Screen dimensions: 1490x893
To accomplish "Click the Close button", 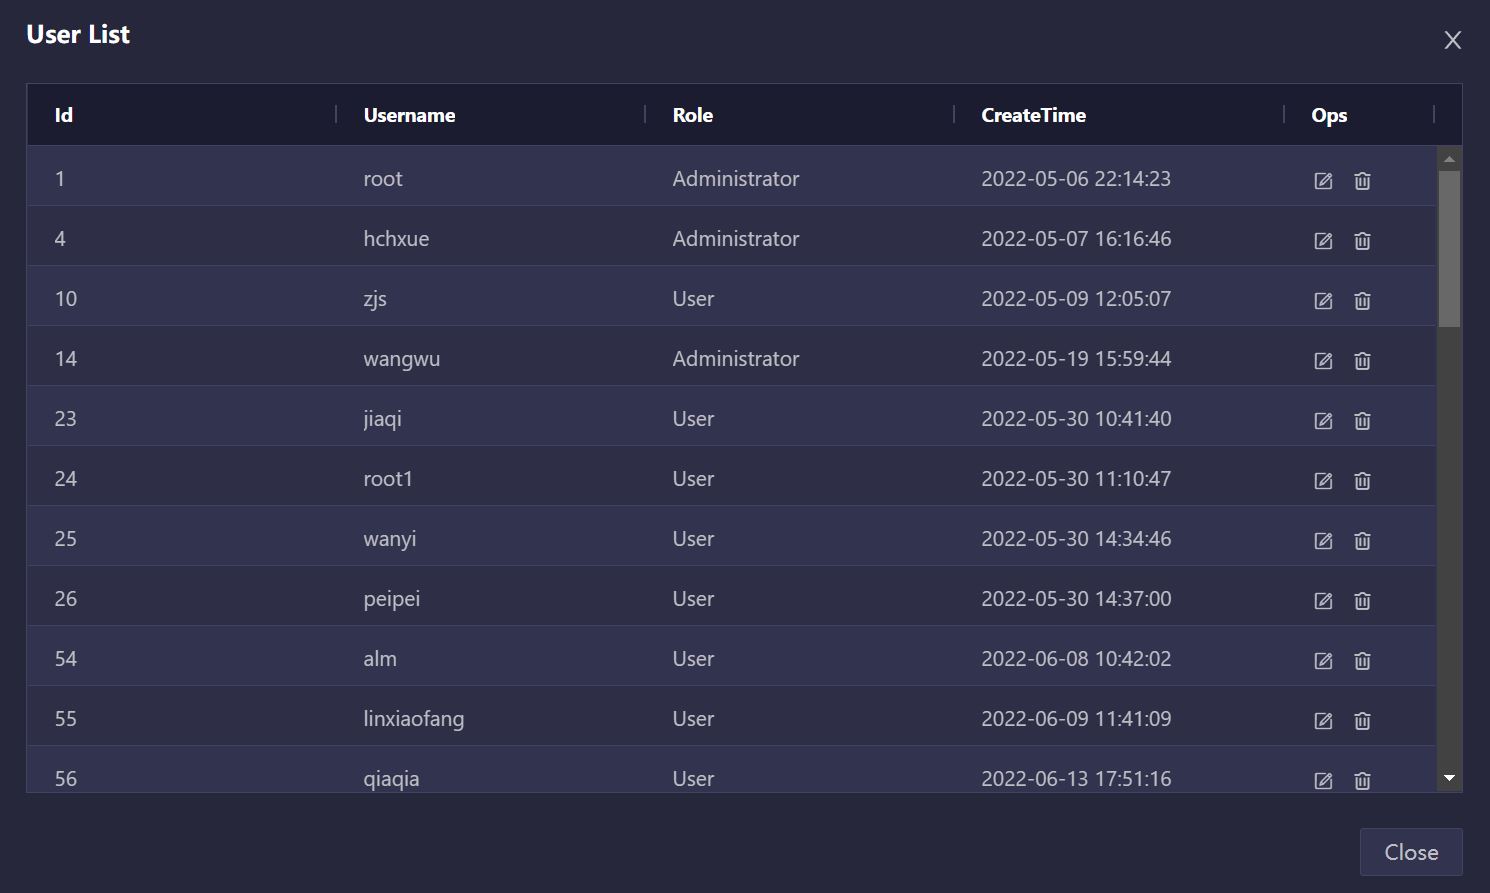I will point(1411,852).
